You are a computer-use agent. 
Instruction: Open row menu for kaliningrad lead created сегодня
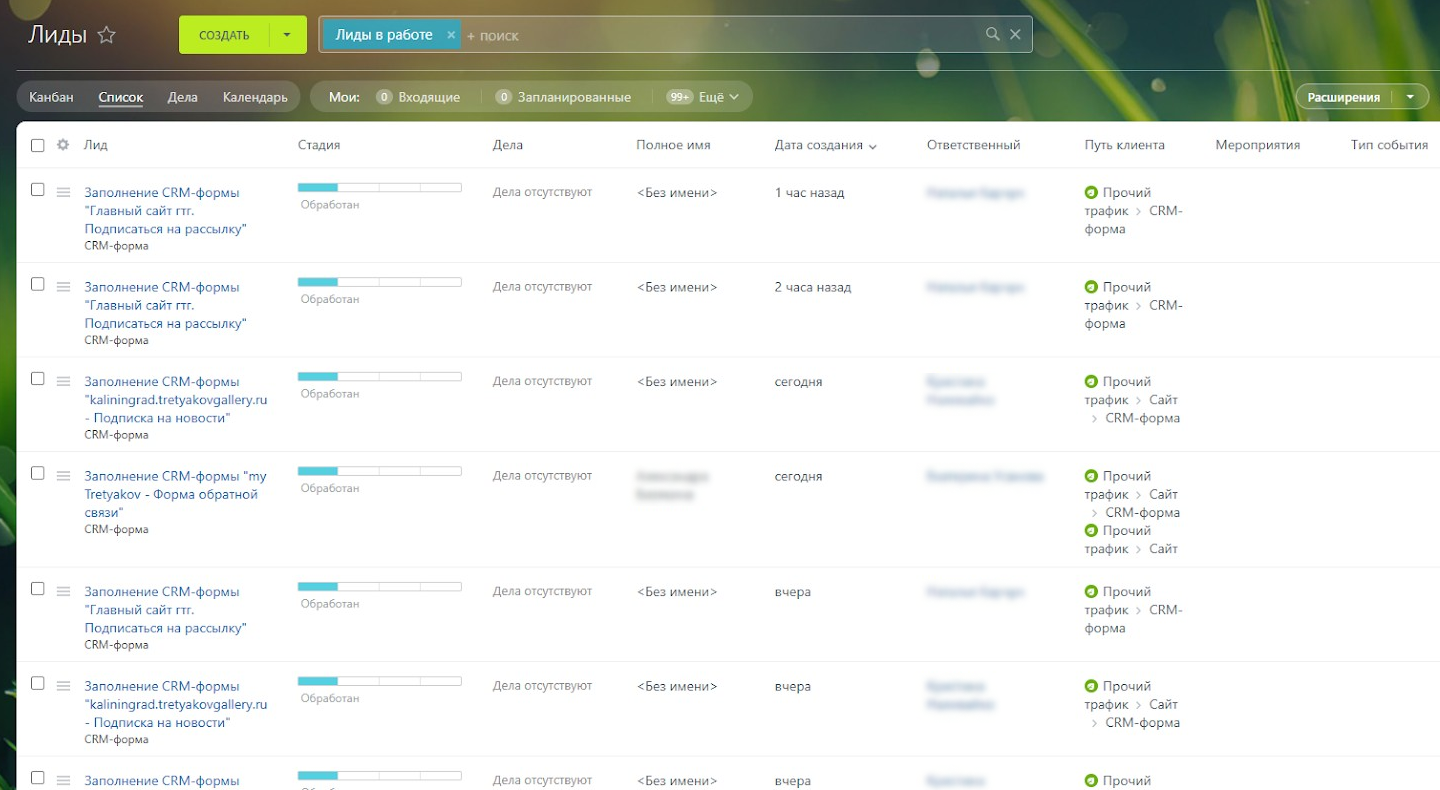pyautogui.click(x=63, y=381)
